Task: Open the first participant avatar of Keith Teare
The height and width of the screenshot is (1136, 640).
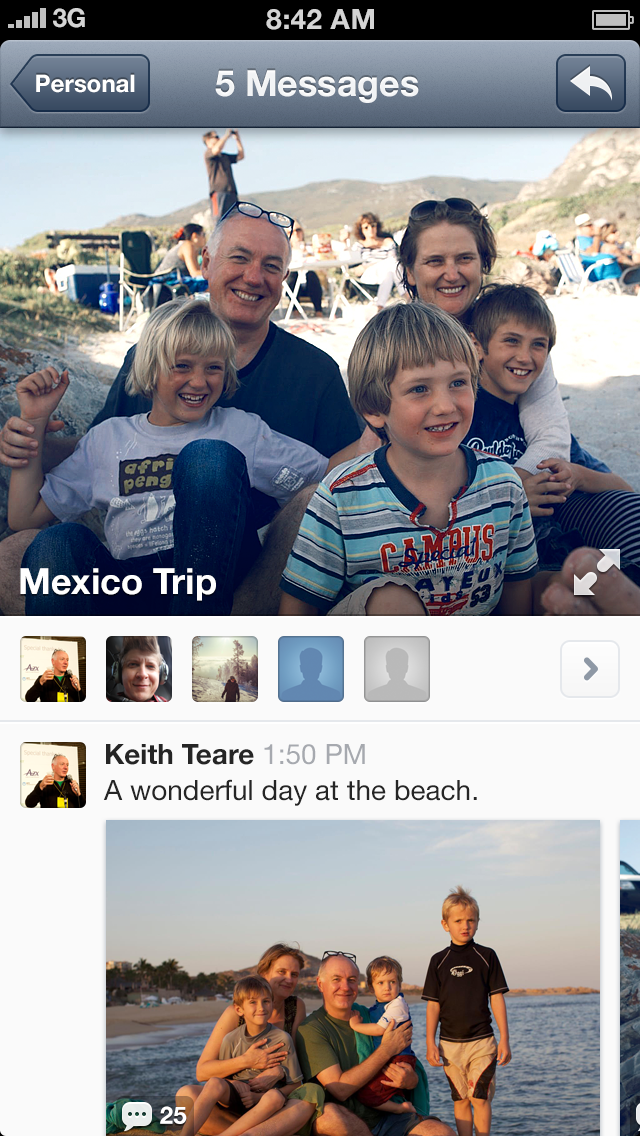Action: coord(53,669)
